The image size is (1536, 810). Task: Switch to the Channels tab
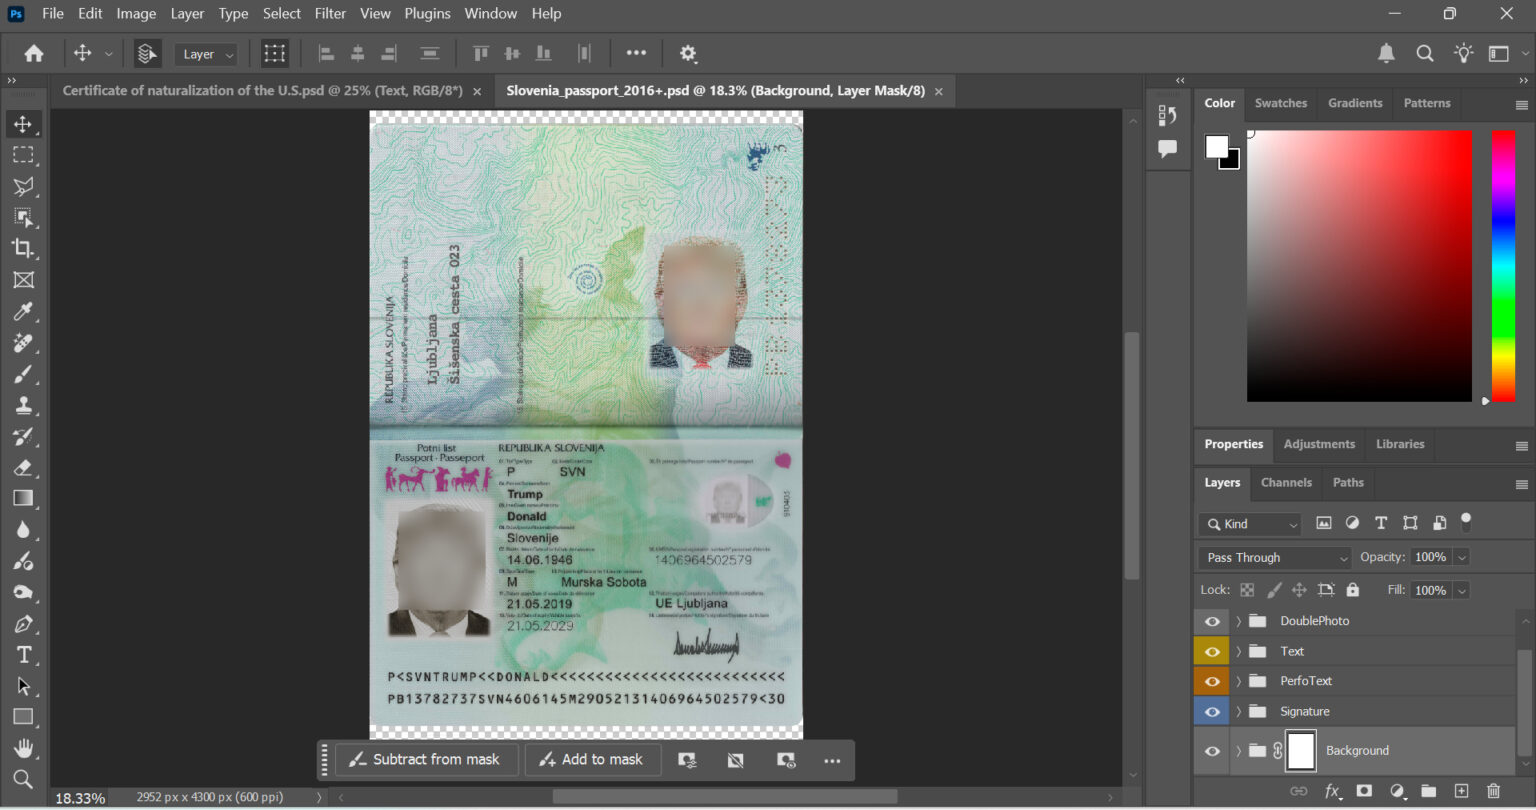[1286, 482]
